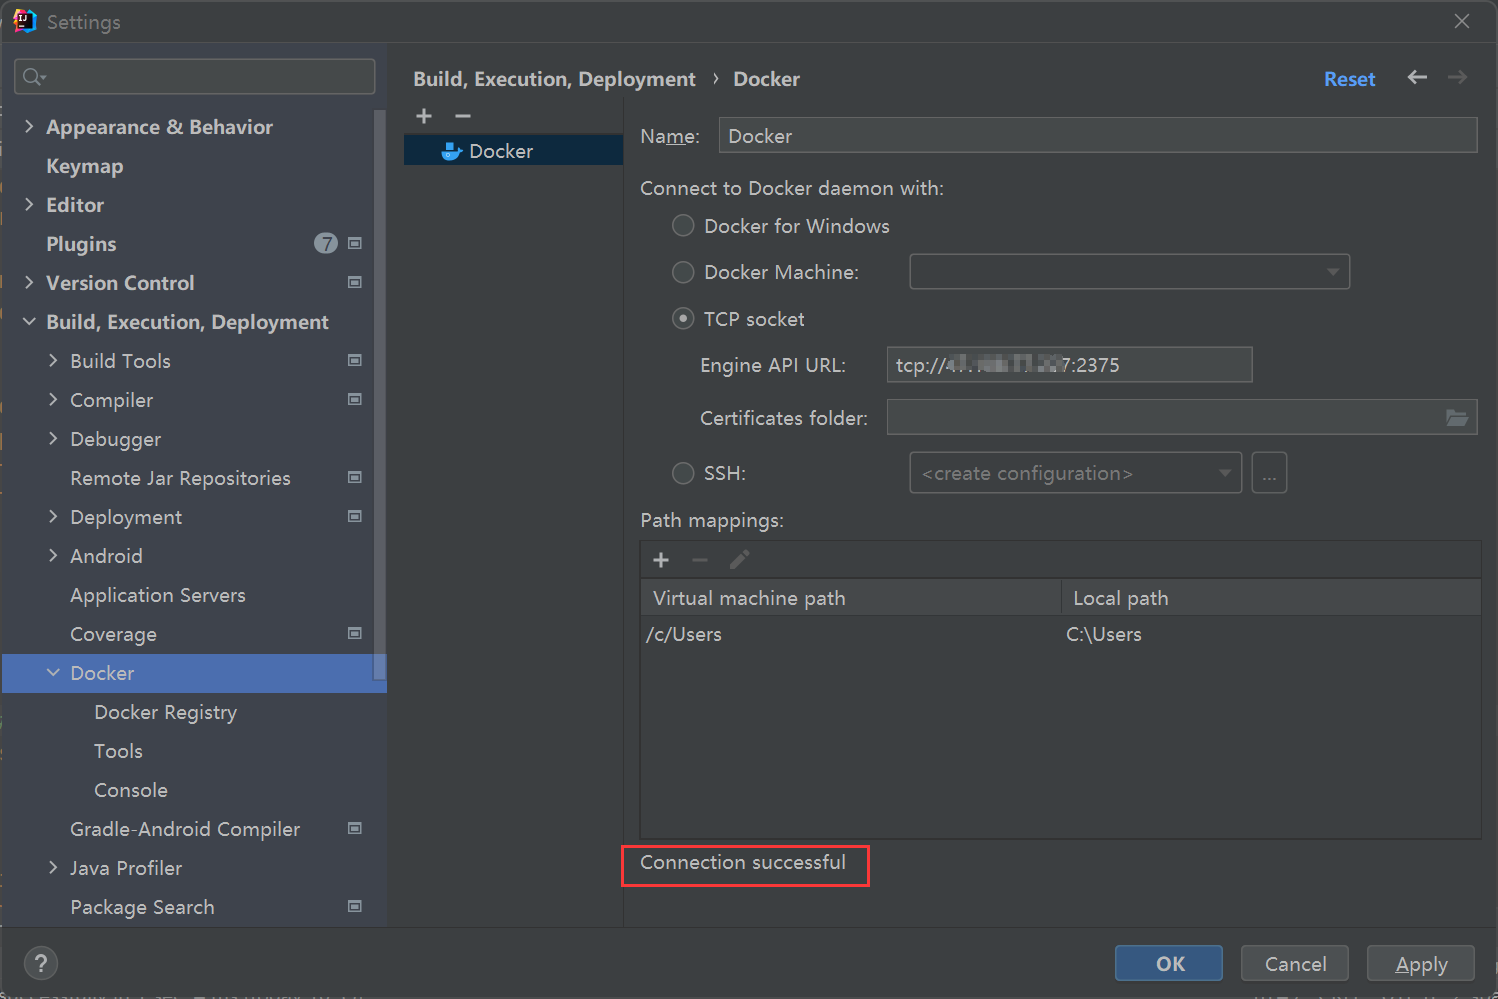Image resolution: width=1498 pixels, height=999 pixels.
Task: Click the Cancel button
Action: (1295, 963)
